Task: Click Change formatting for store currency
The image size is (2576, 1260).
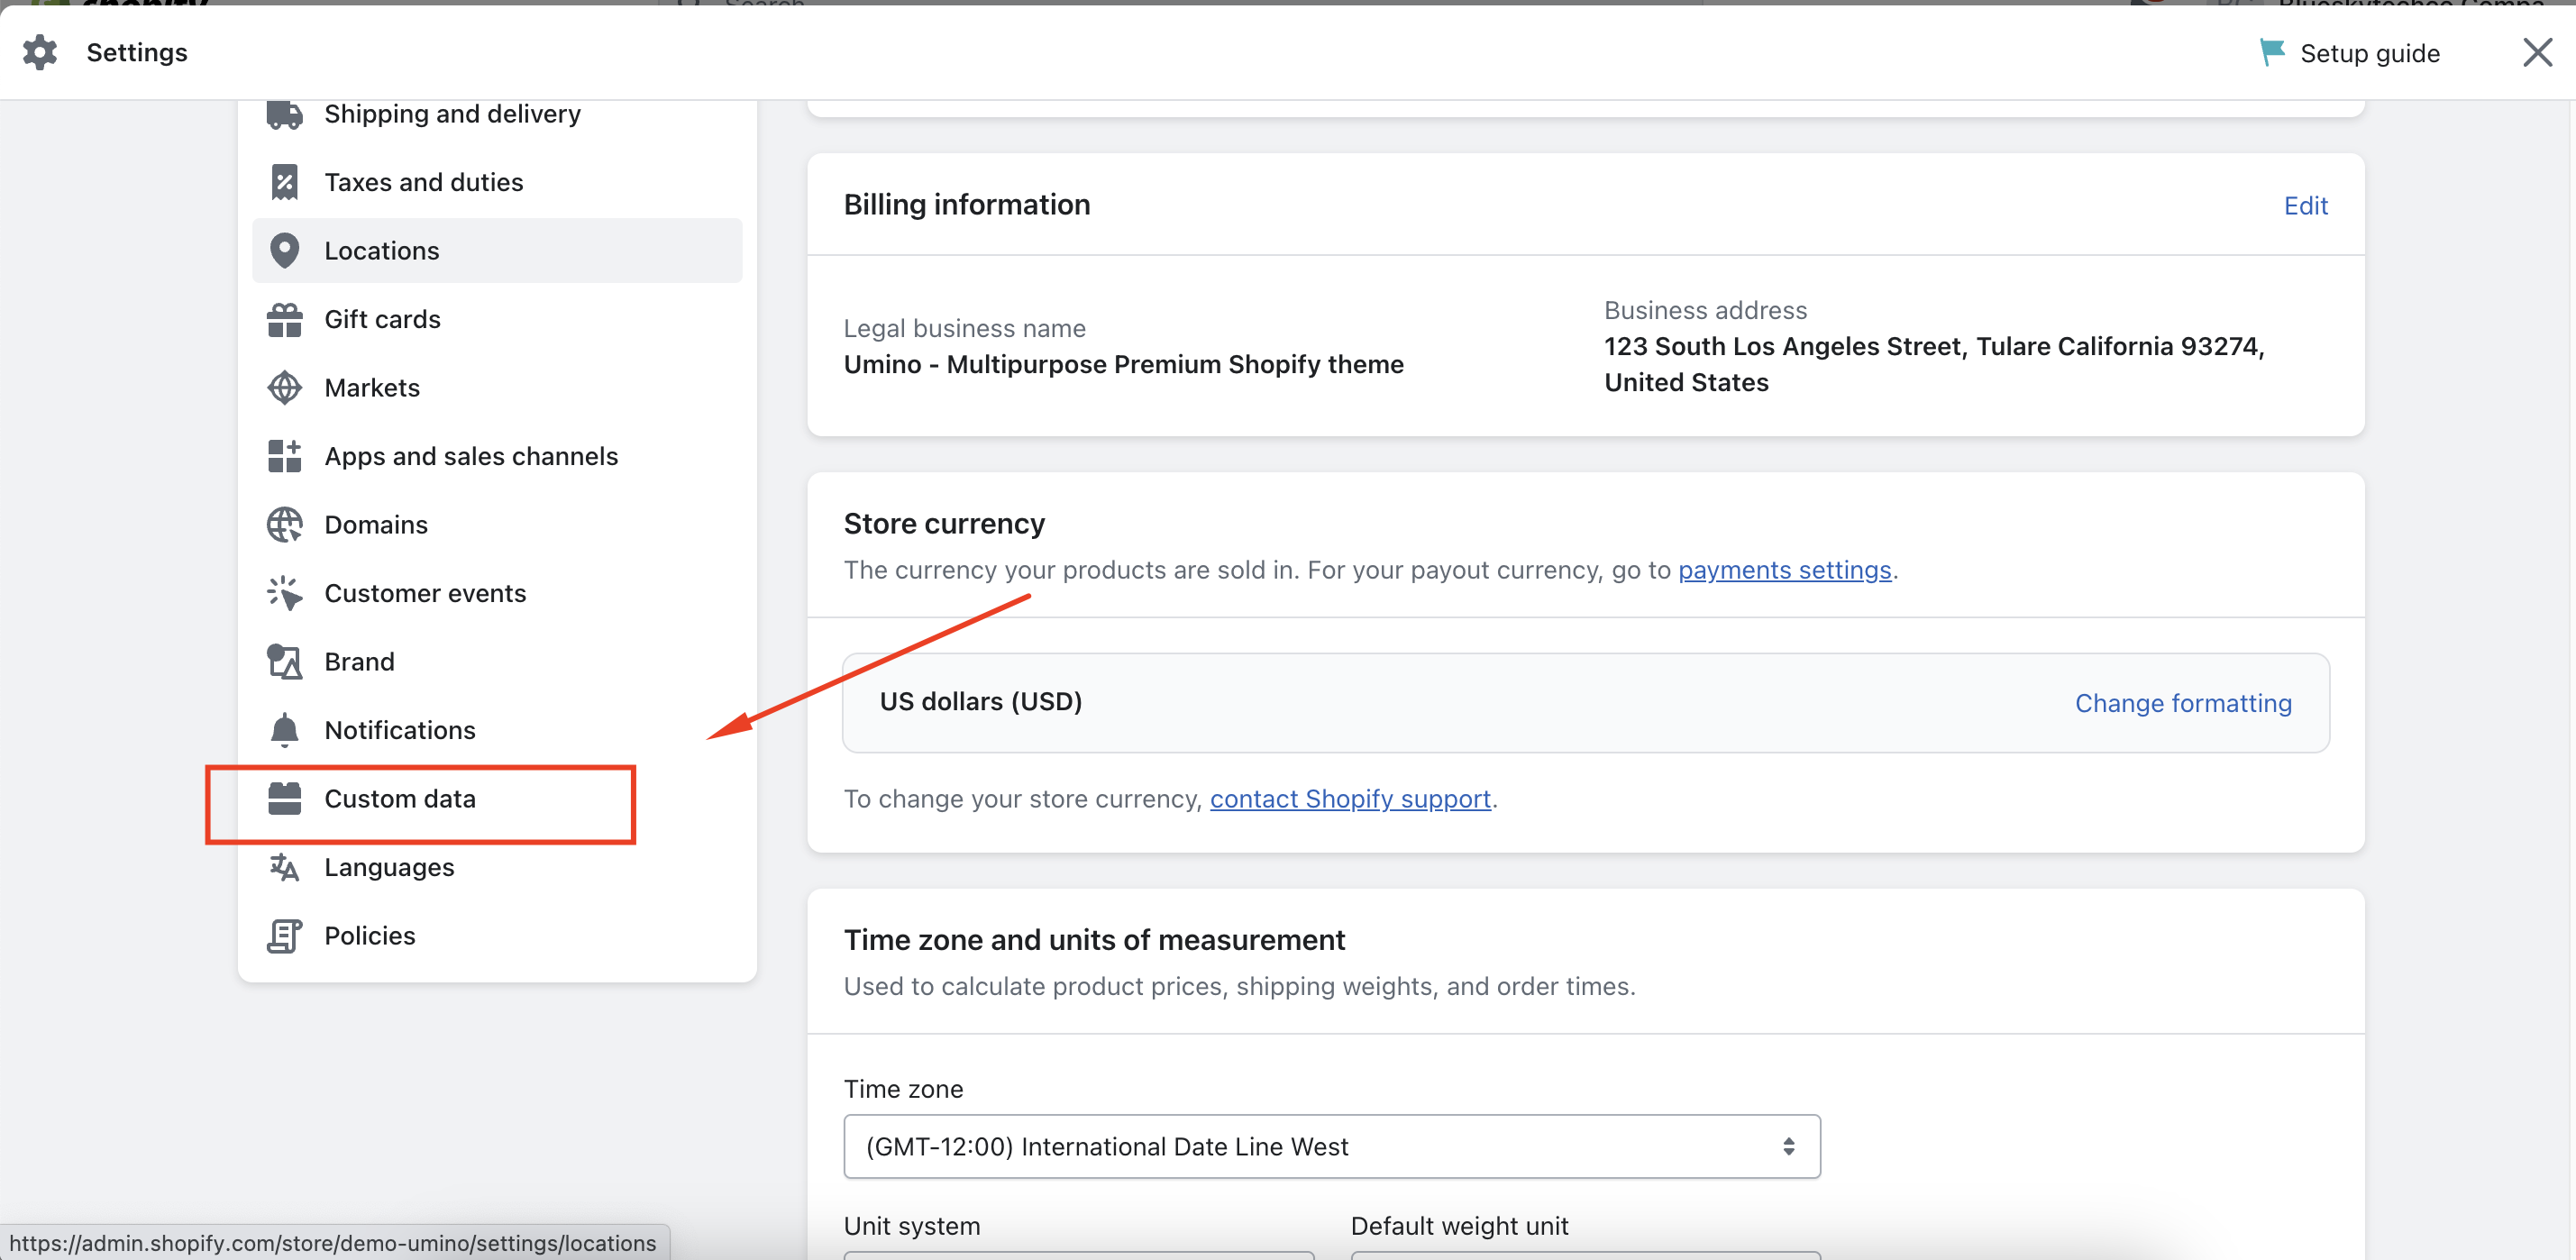Action: point(2183,703)
